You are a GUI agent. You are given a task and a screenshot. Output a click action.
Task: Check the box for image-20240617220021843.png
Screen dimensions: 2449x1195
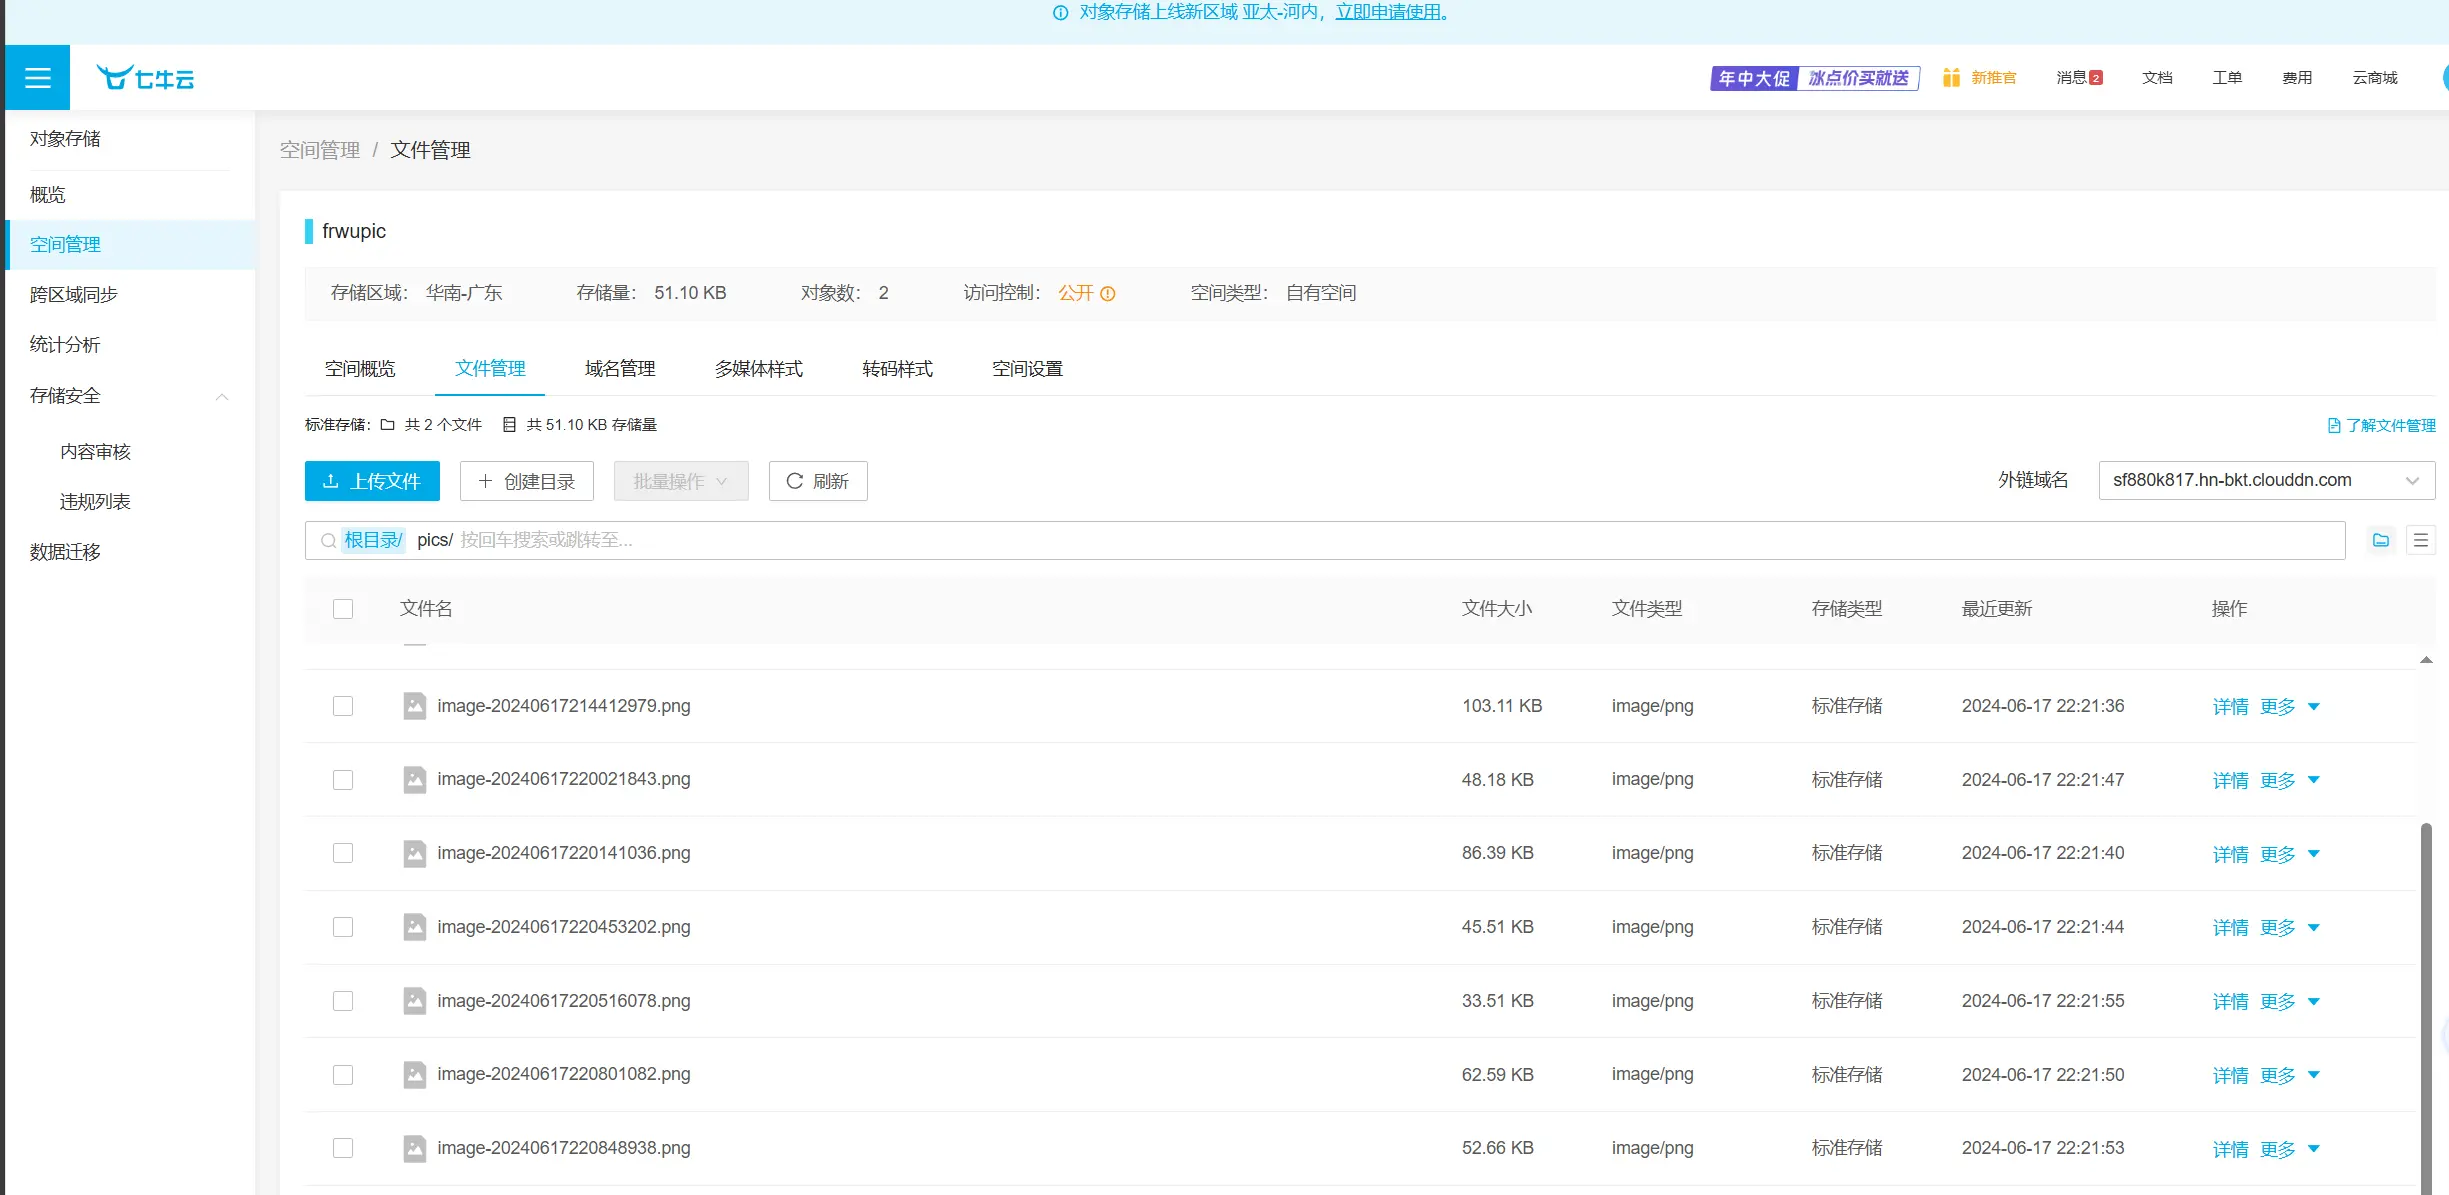pyautogui.click(x=343, y=780)
